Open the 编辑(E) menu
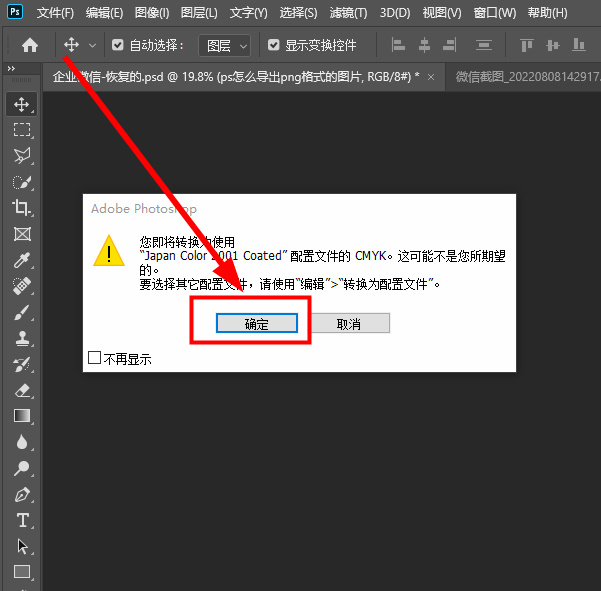The width and height of the screenshot is (601, 591). click(104, 13)
